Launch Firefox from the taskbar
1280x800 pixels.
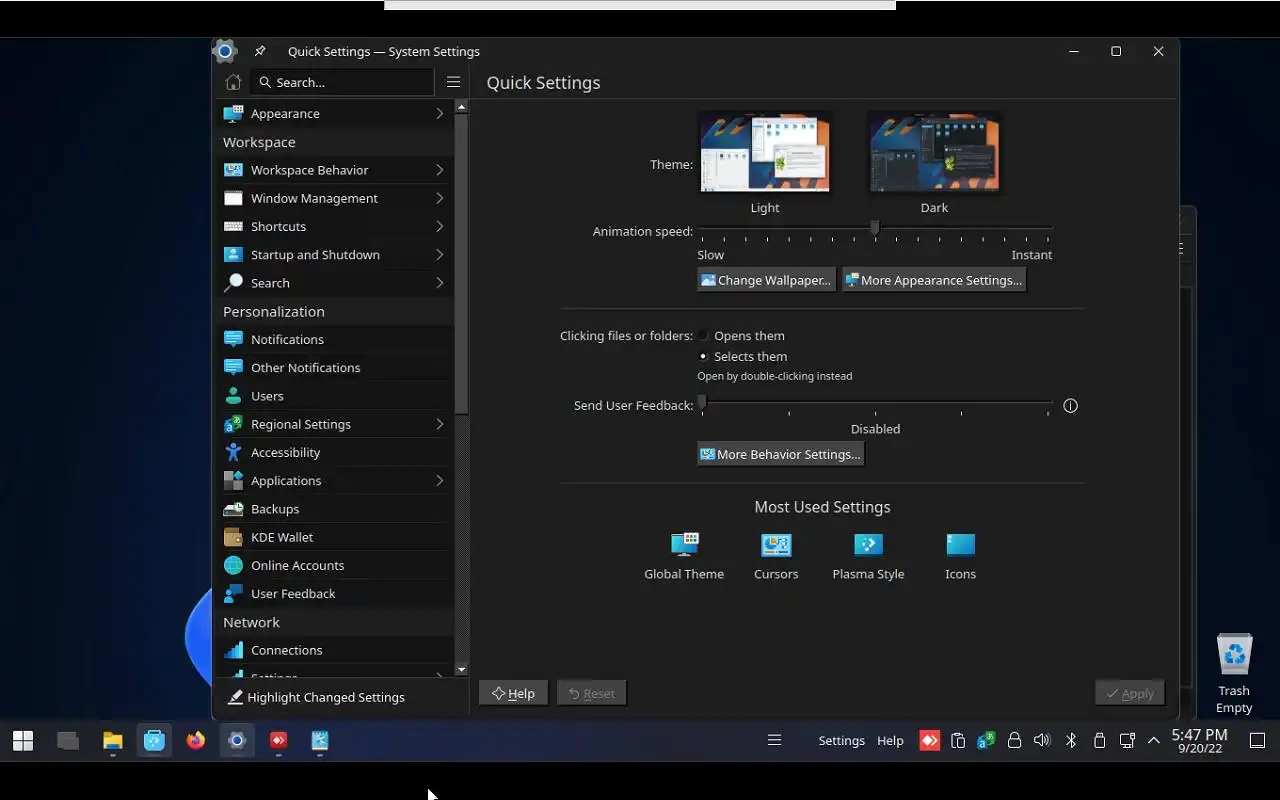(x=196, y=741)
